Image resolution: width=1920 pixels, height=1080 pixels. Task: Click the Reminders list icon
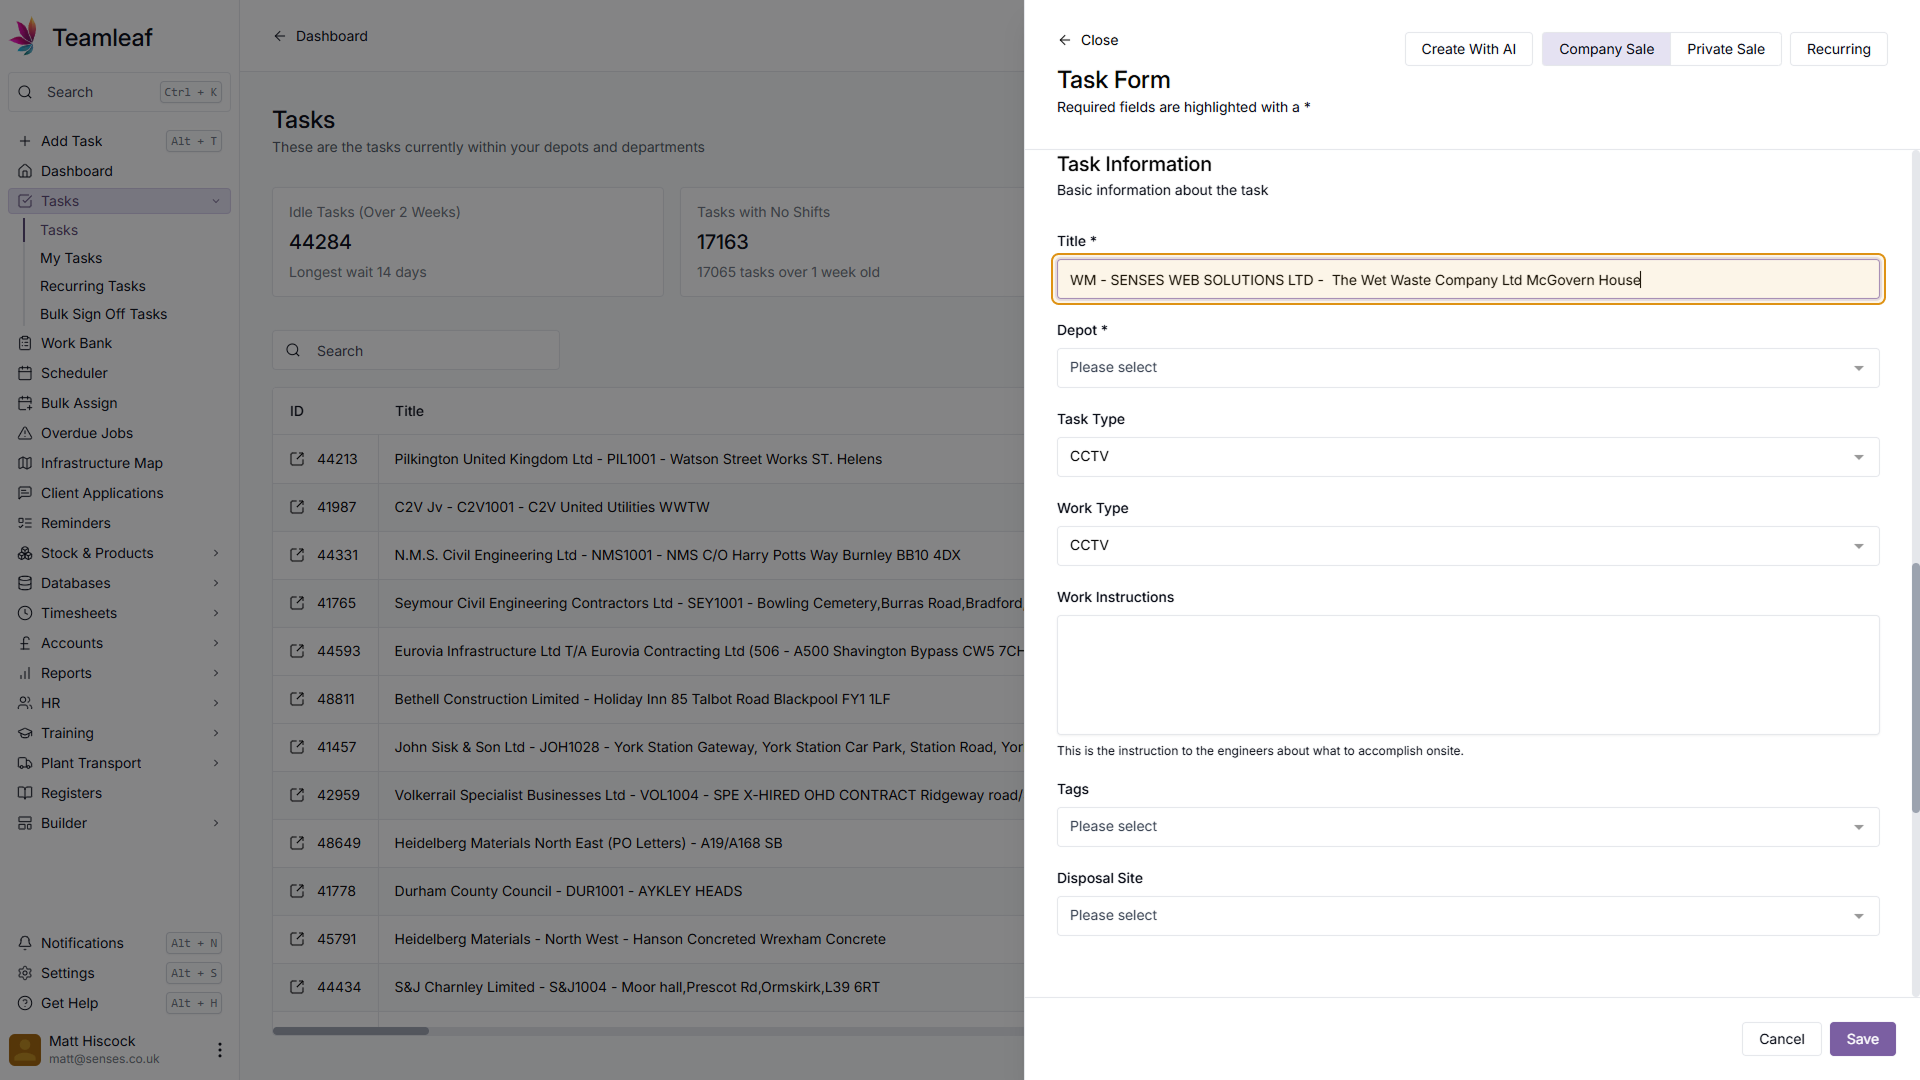coord(25,523)
